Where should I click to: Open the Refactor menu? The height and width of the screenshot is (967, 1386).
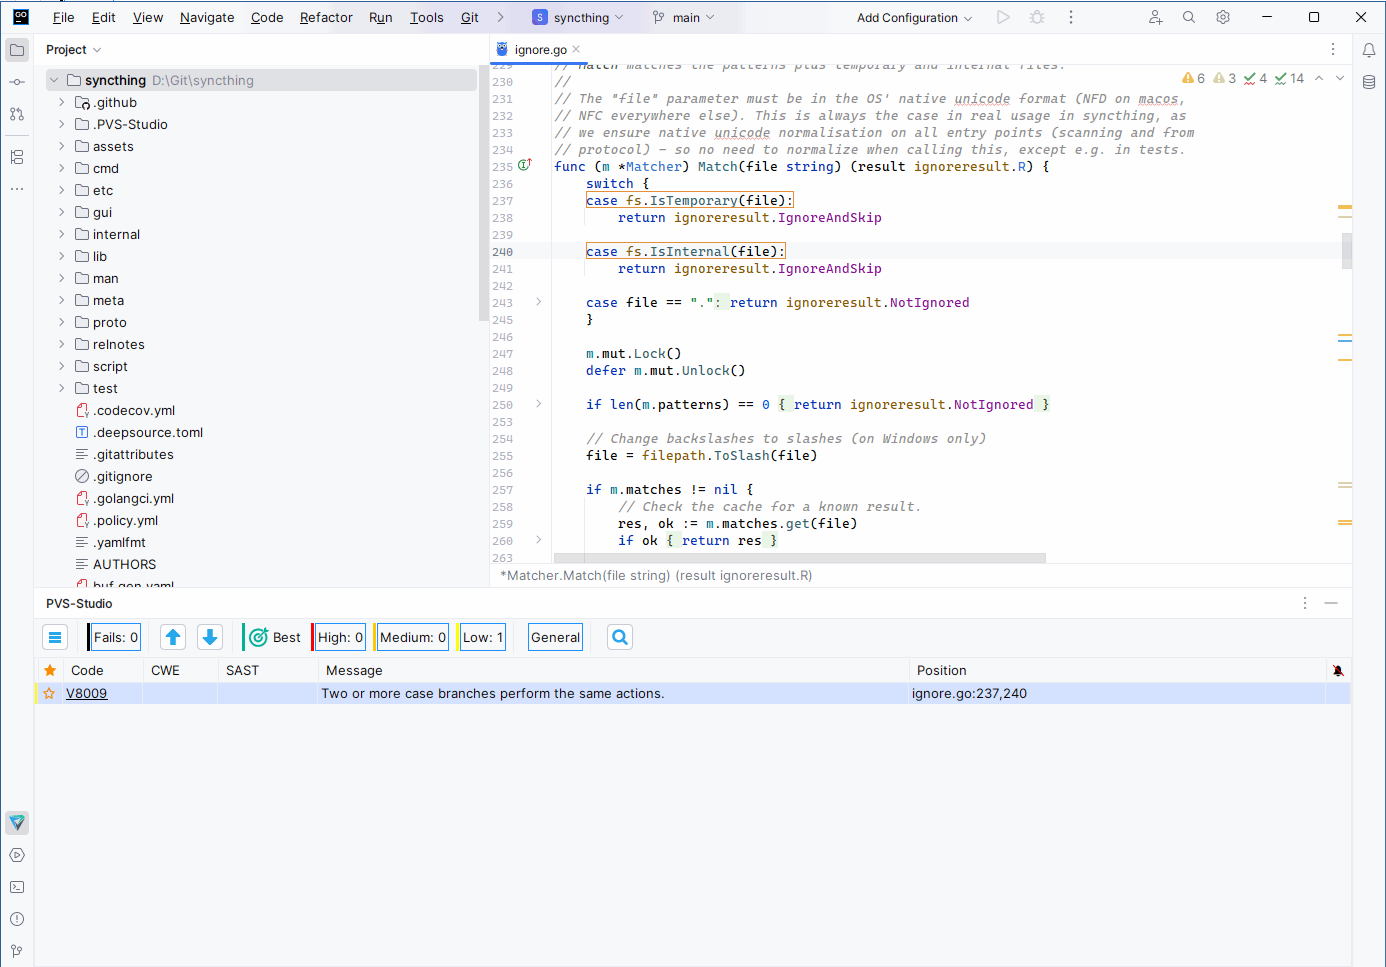[326, 18]
